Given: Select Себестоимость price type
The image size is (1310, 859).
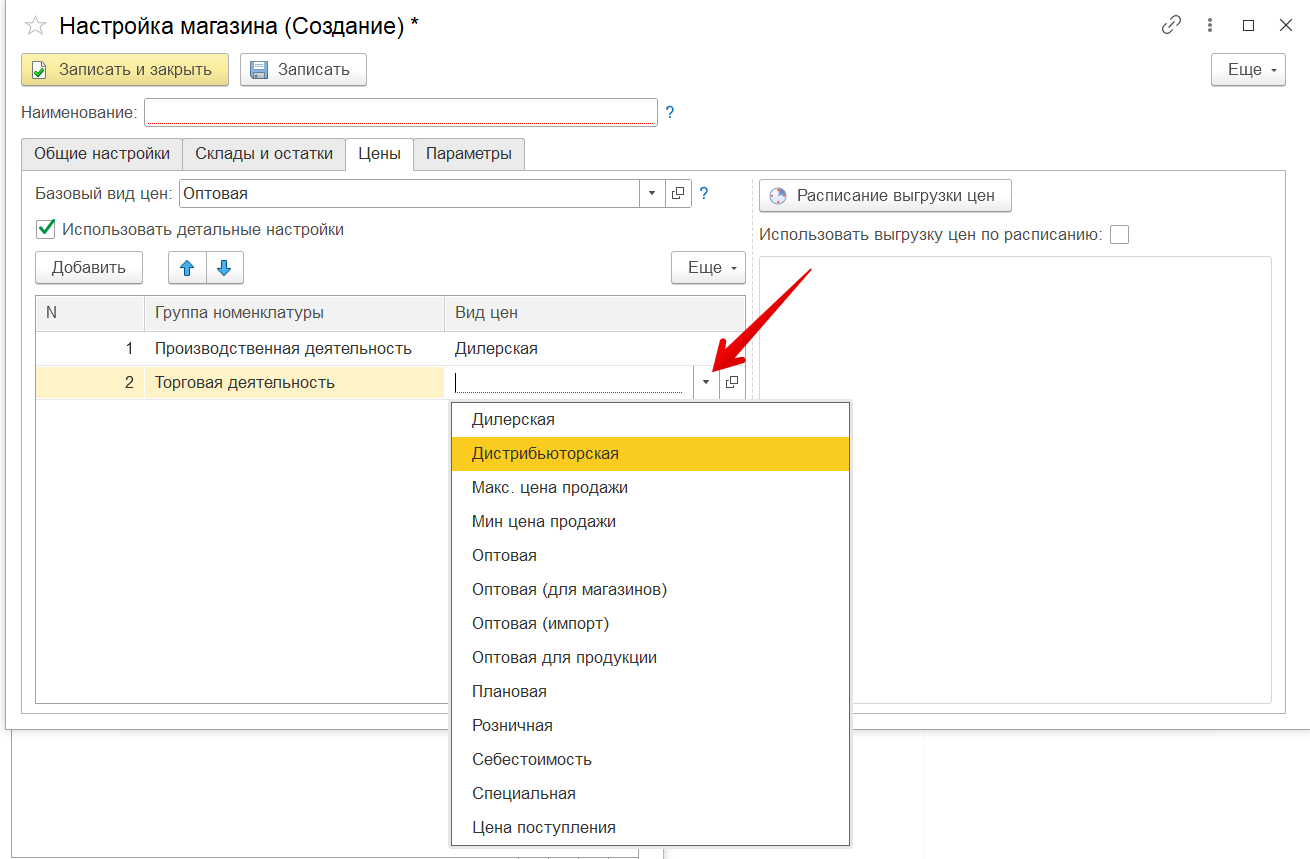Looking at the screenshot, I should (650, 760).
